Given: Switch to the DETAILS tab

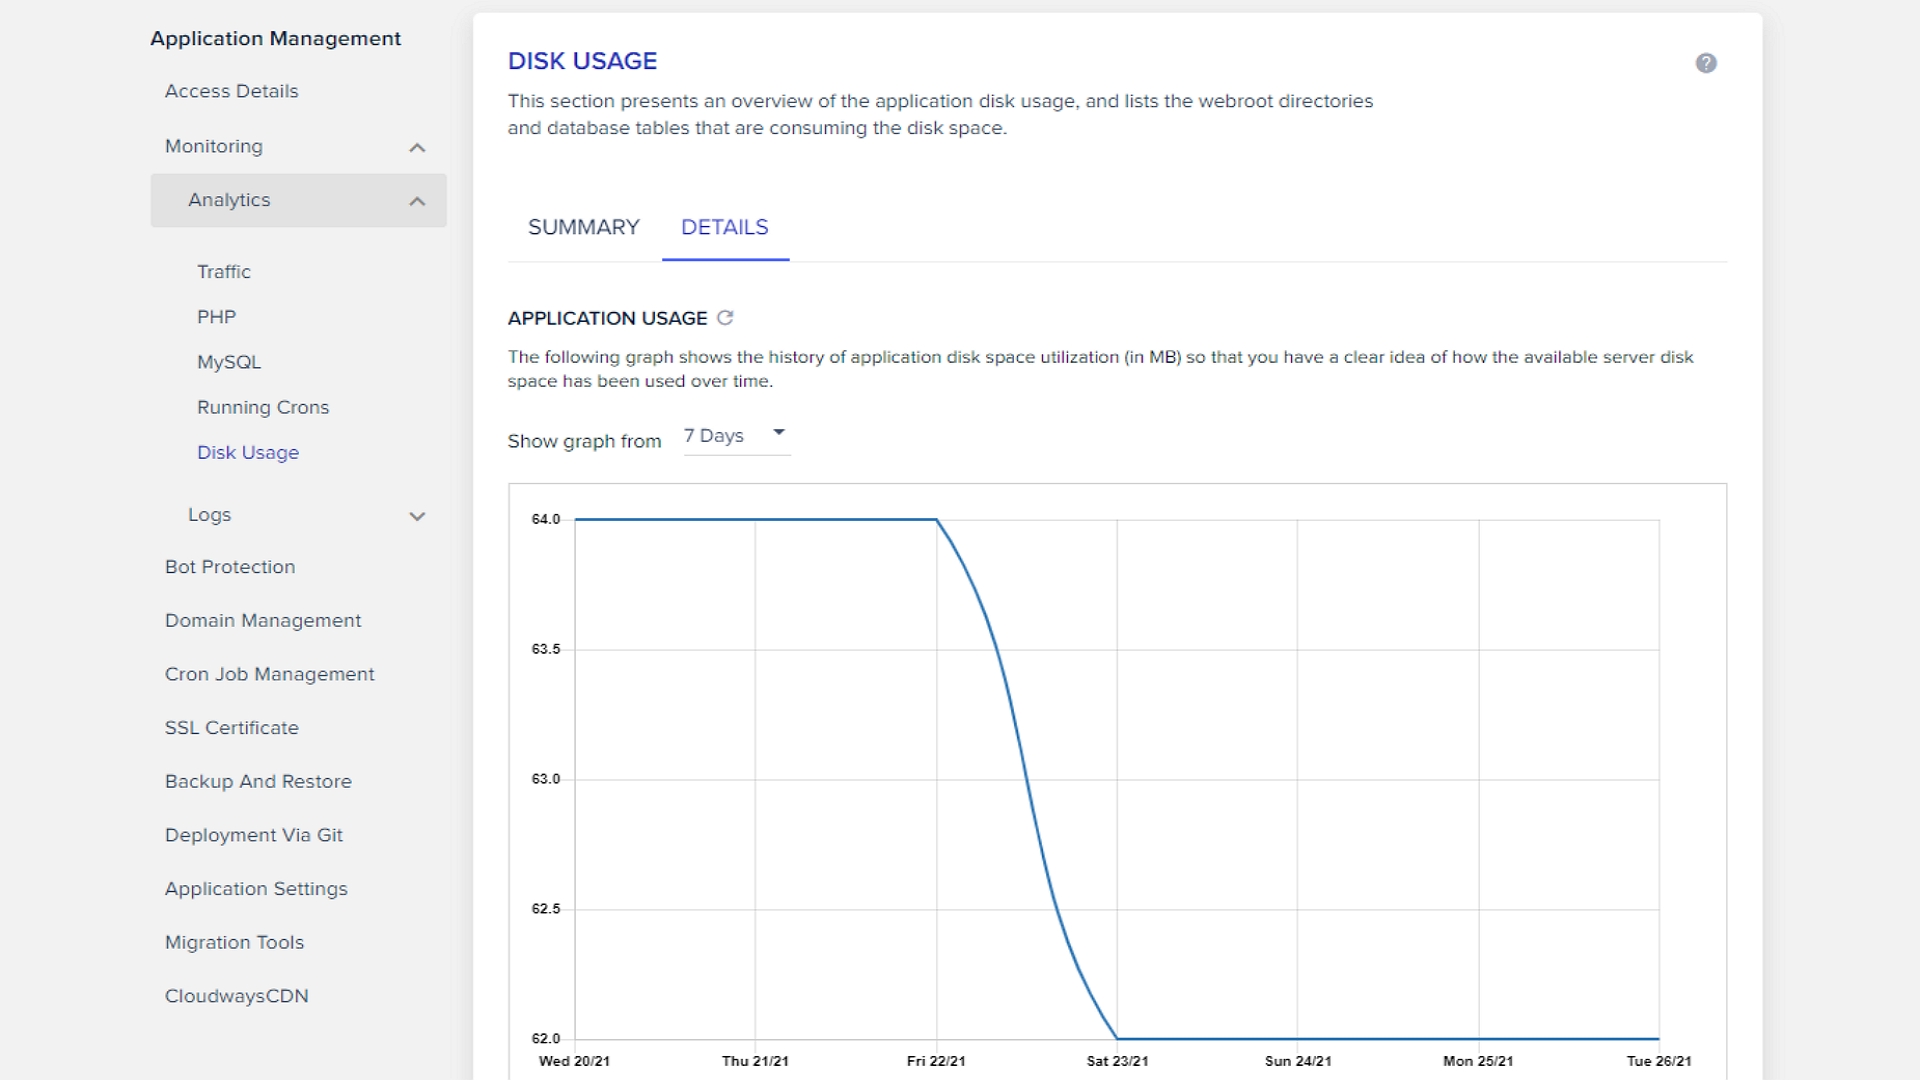Looking at the screenshot, I should pos(724,227).
